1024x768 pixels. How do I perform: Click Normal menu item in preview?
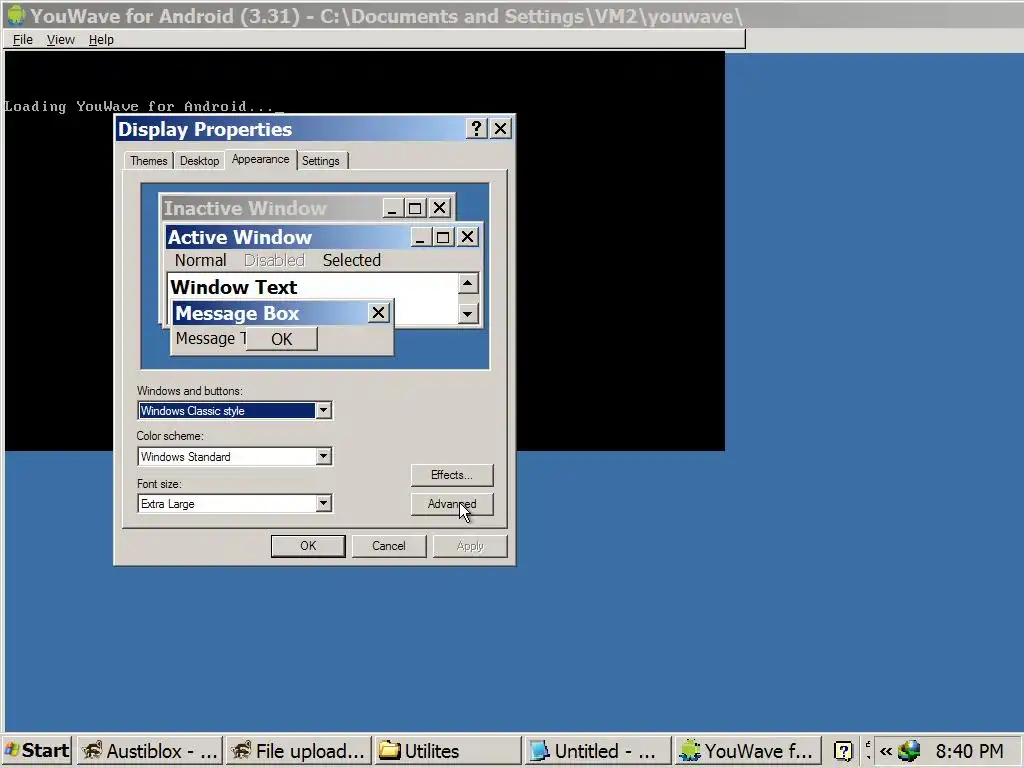click(x=200, y=261)
